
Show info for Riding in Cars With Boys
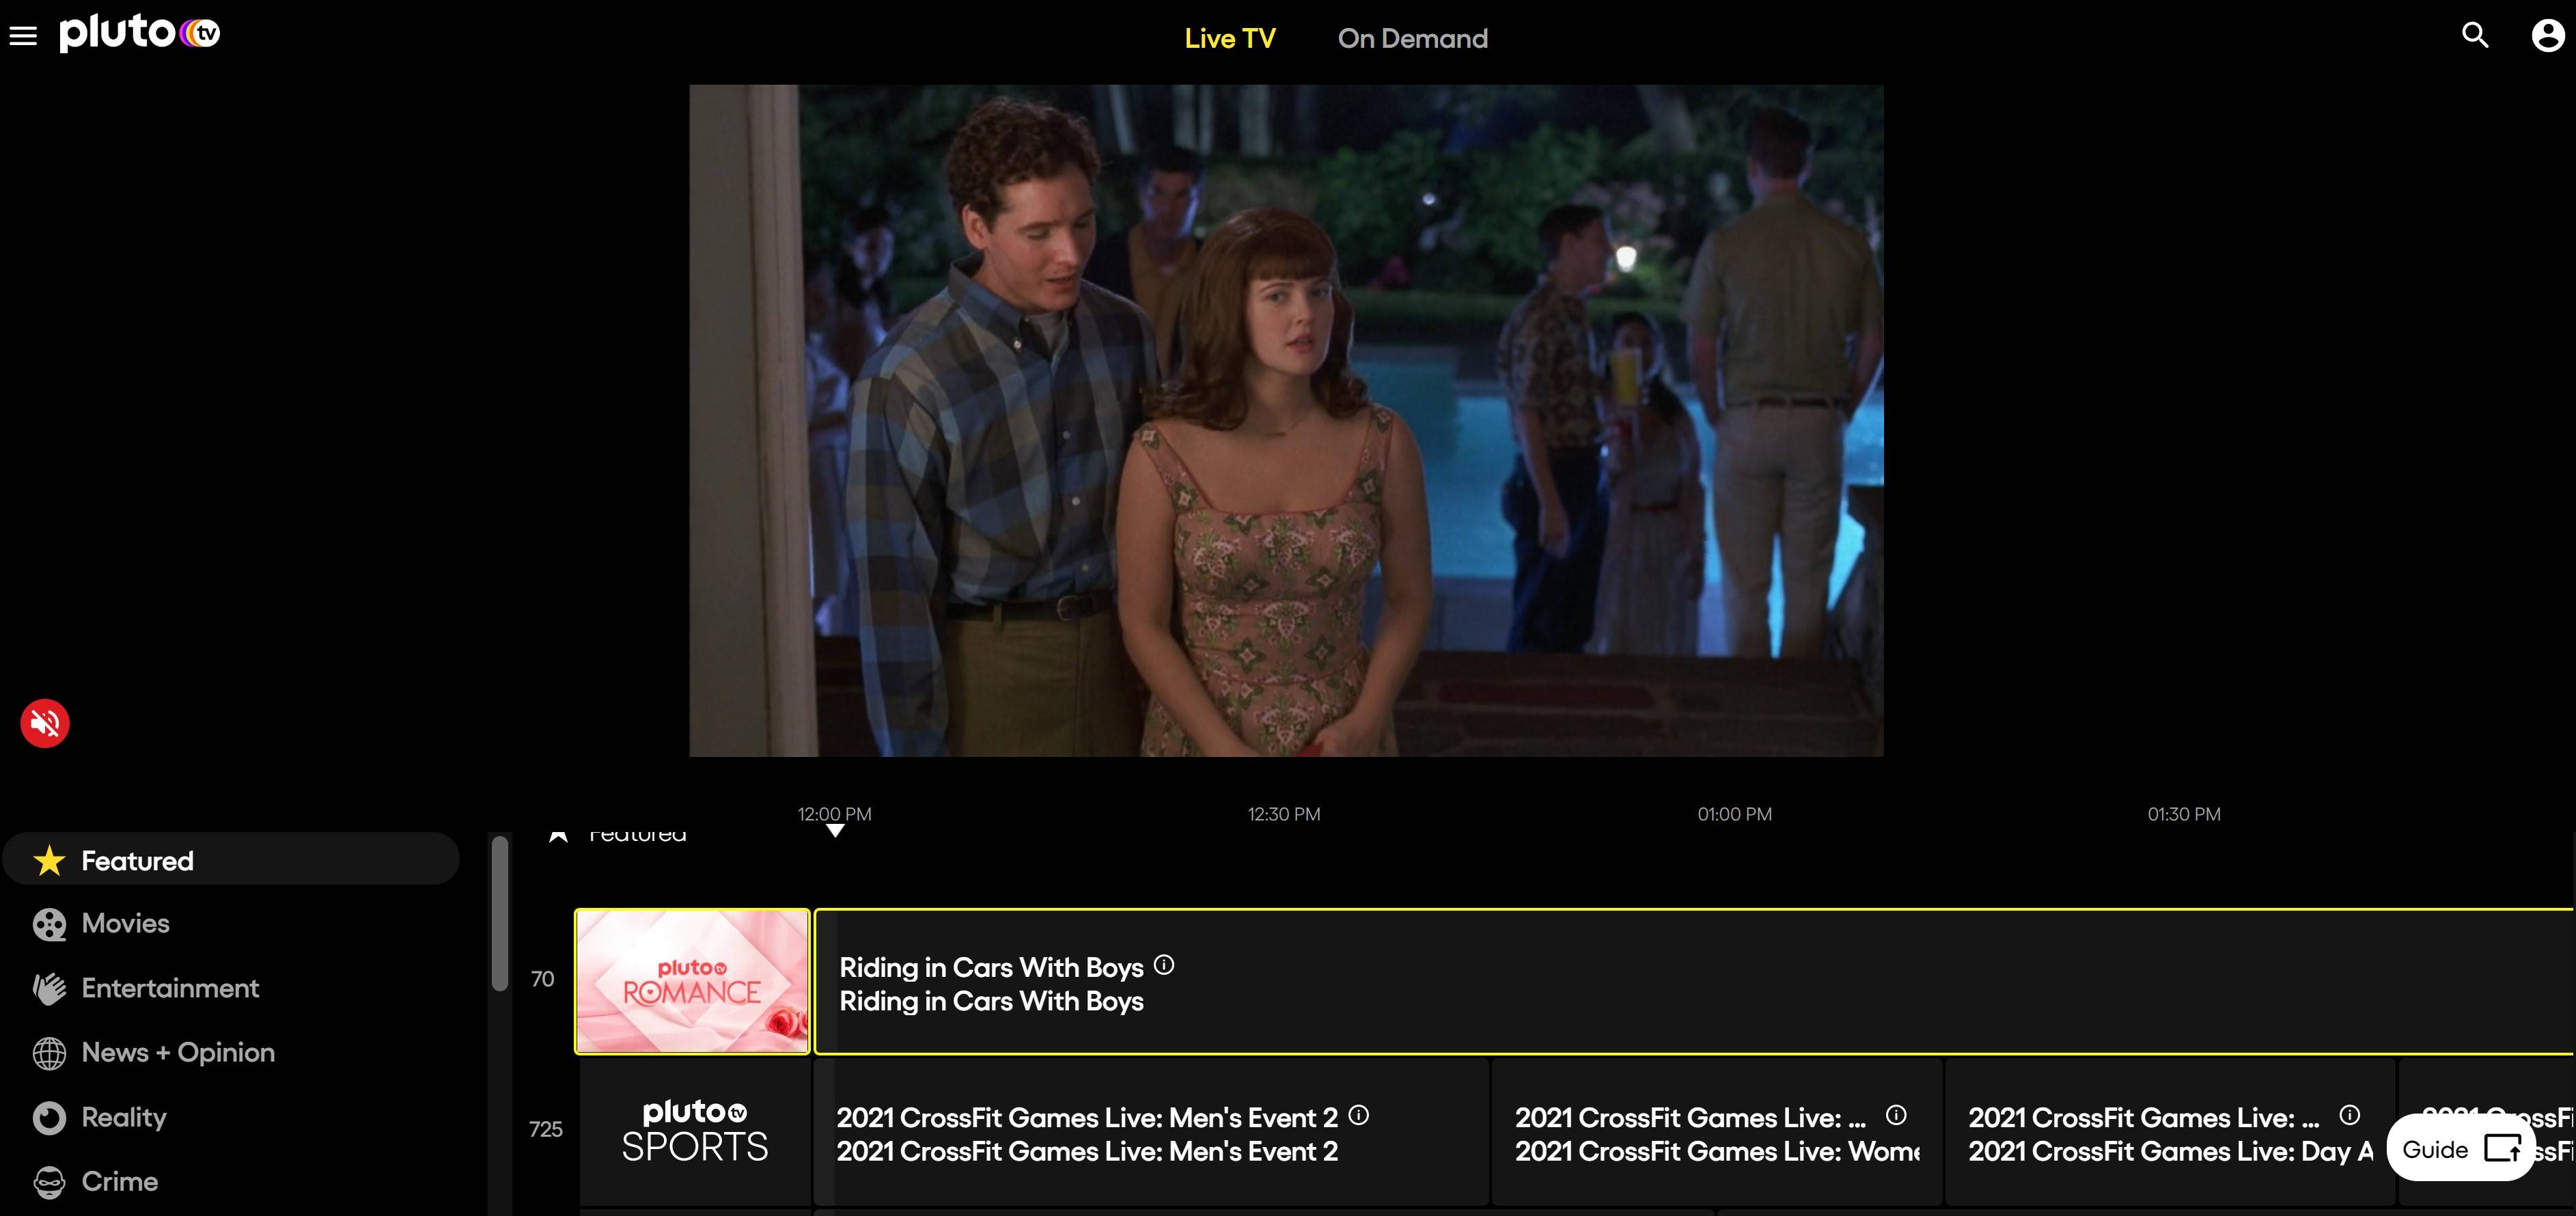tap(1164, 965)
